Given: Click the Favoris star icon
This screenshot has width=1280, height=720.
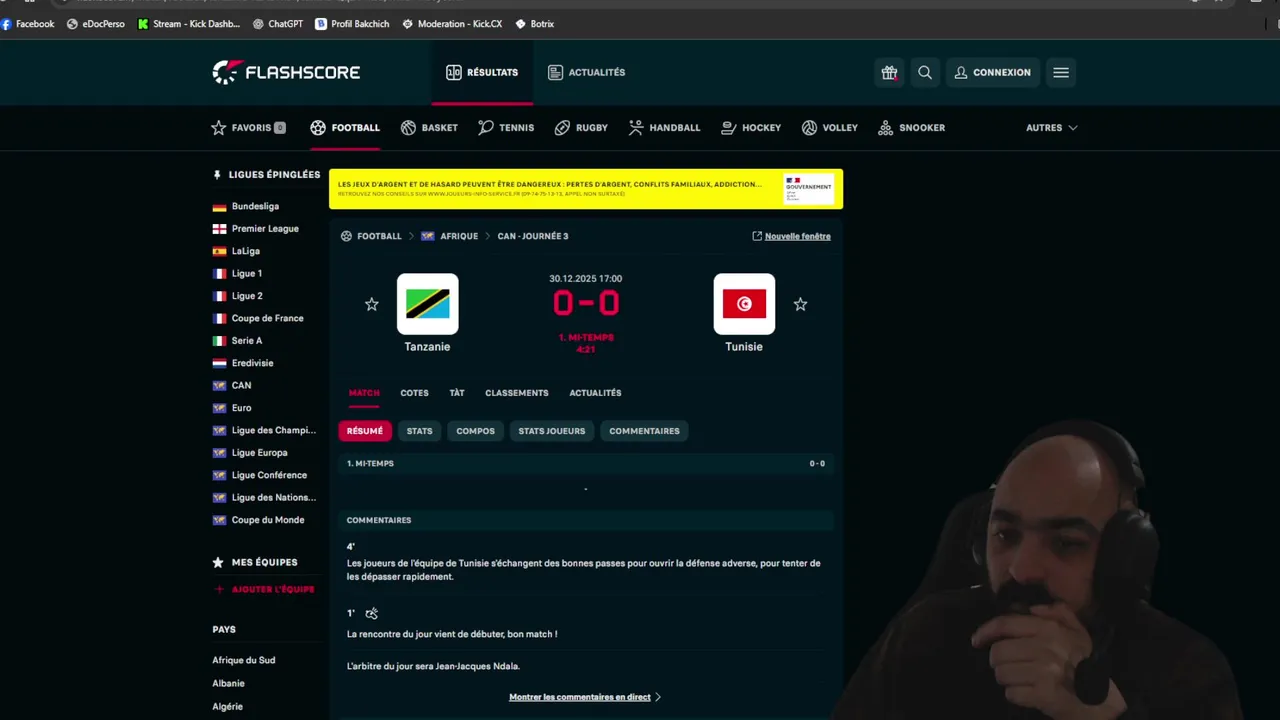Looking at the screenshot, I should [x=219, y=128].
